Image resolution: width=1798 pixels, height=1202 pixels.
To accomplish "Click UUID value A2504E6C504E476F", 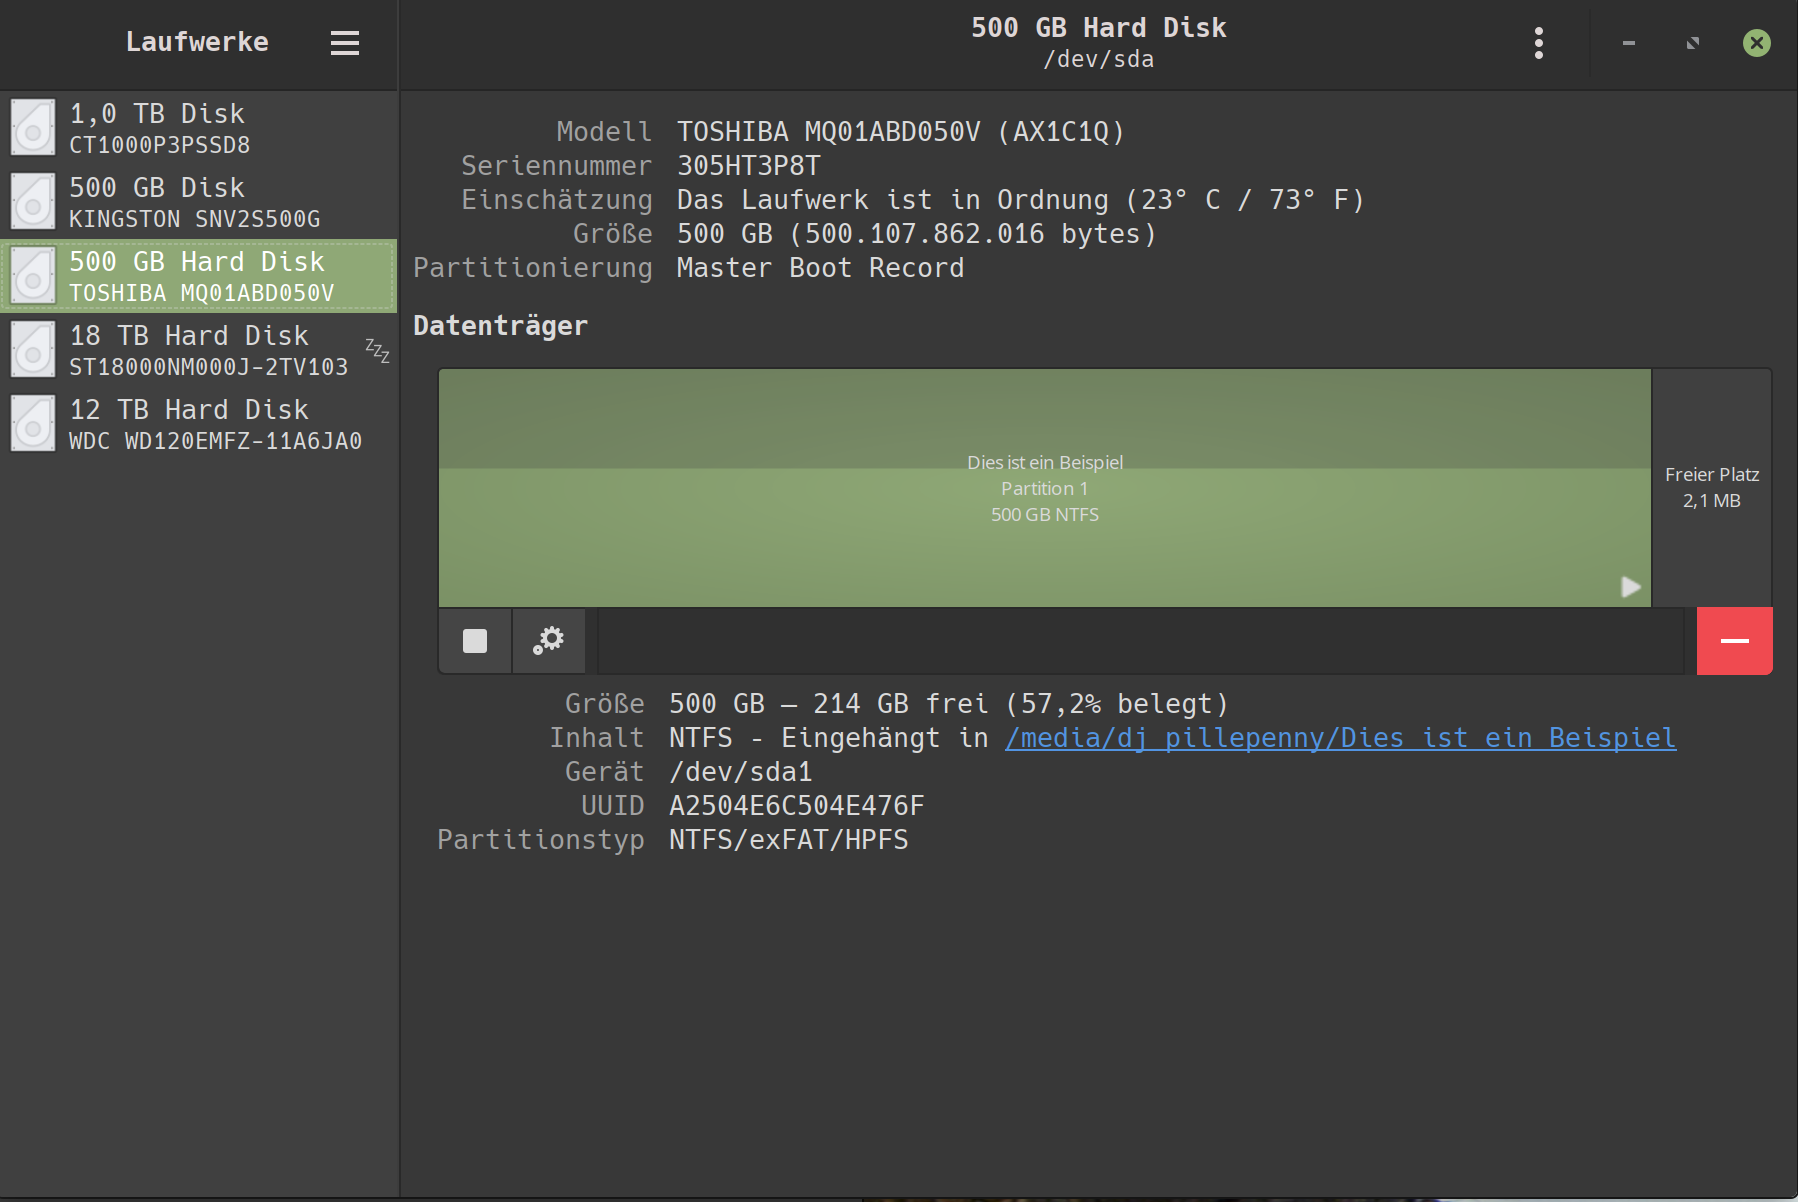I will [797, 806].
